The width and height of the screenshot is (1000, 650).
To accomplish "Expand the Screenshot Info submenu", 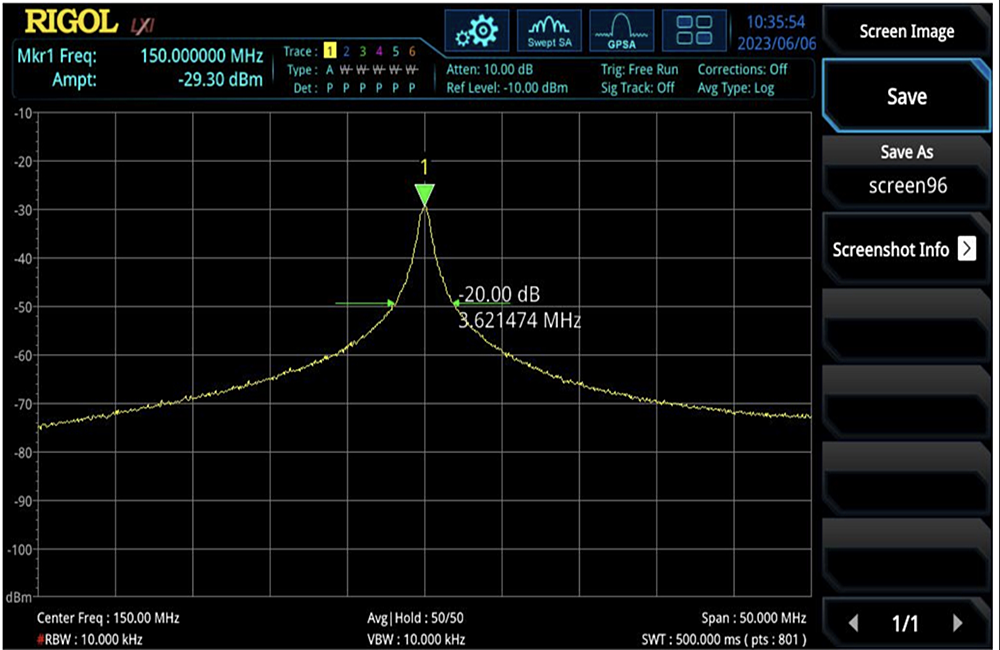I will click(x=966, y=249).
